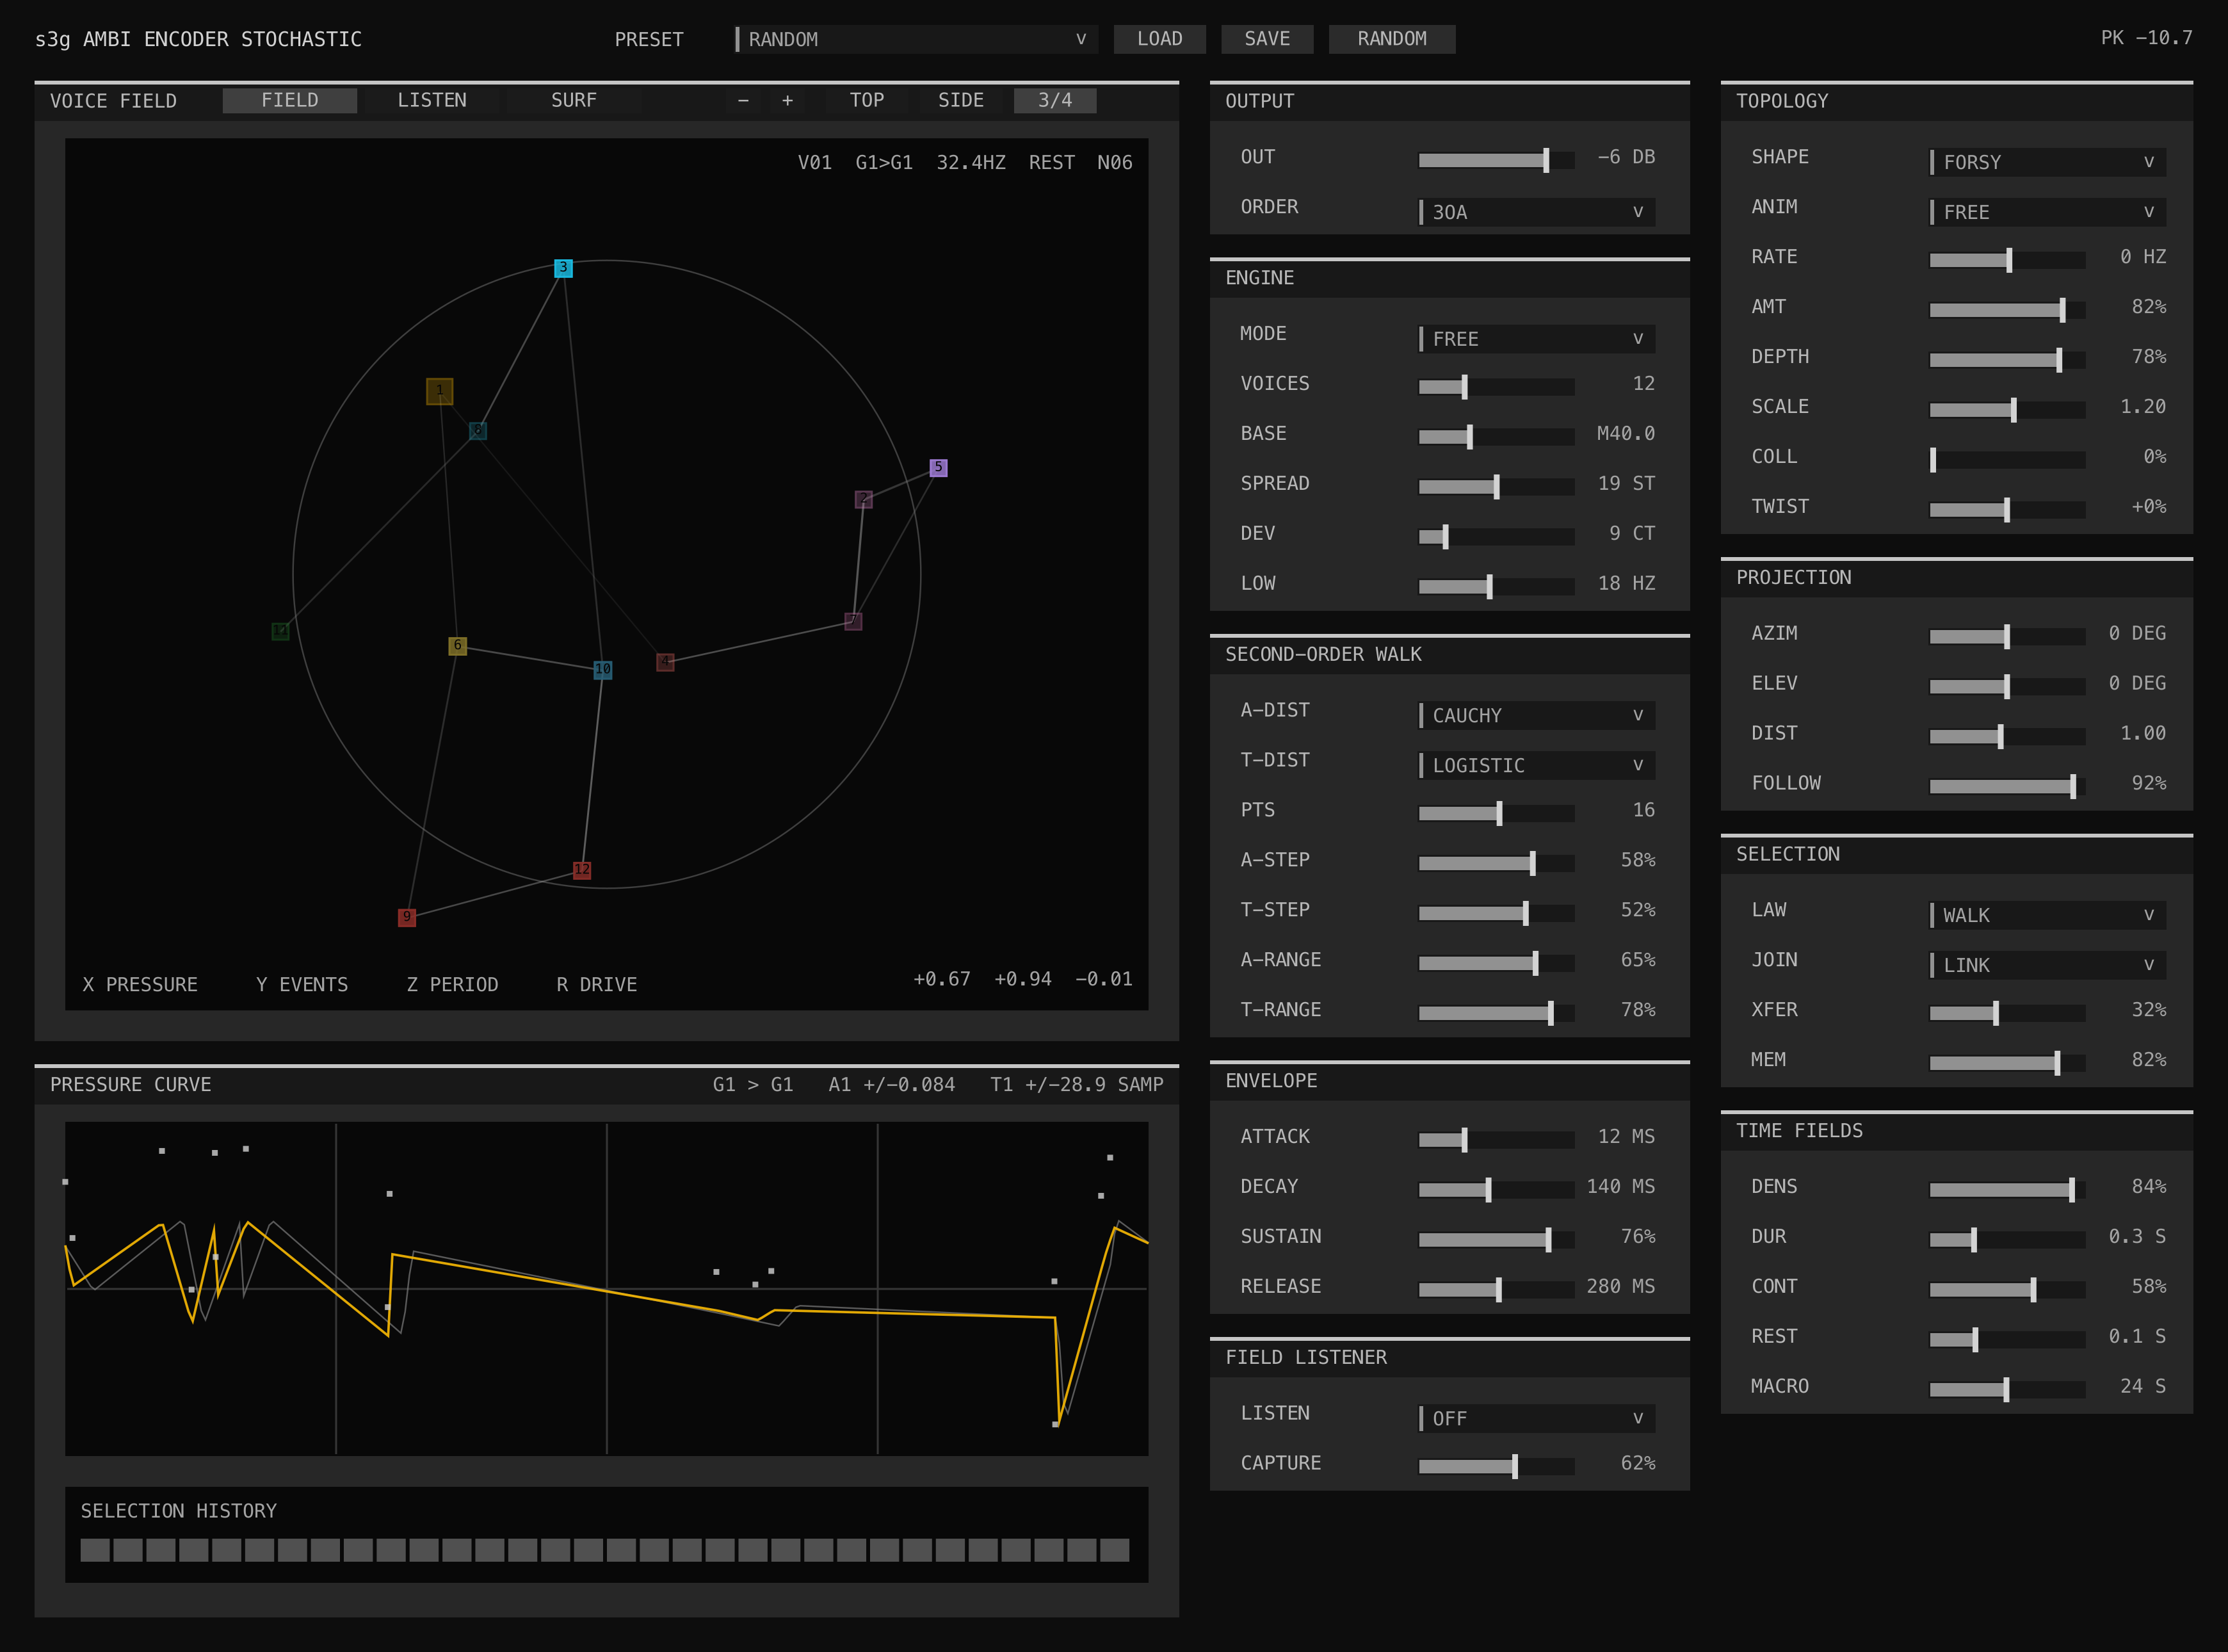Screen dimensions: 2228x1652
Task: Click the X PRESSURE axis label
Action: tap(140, 985)
